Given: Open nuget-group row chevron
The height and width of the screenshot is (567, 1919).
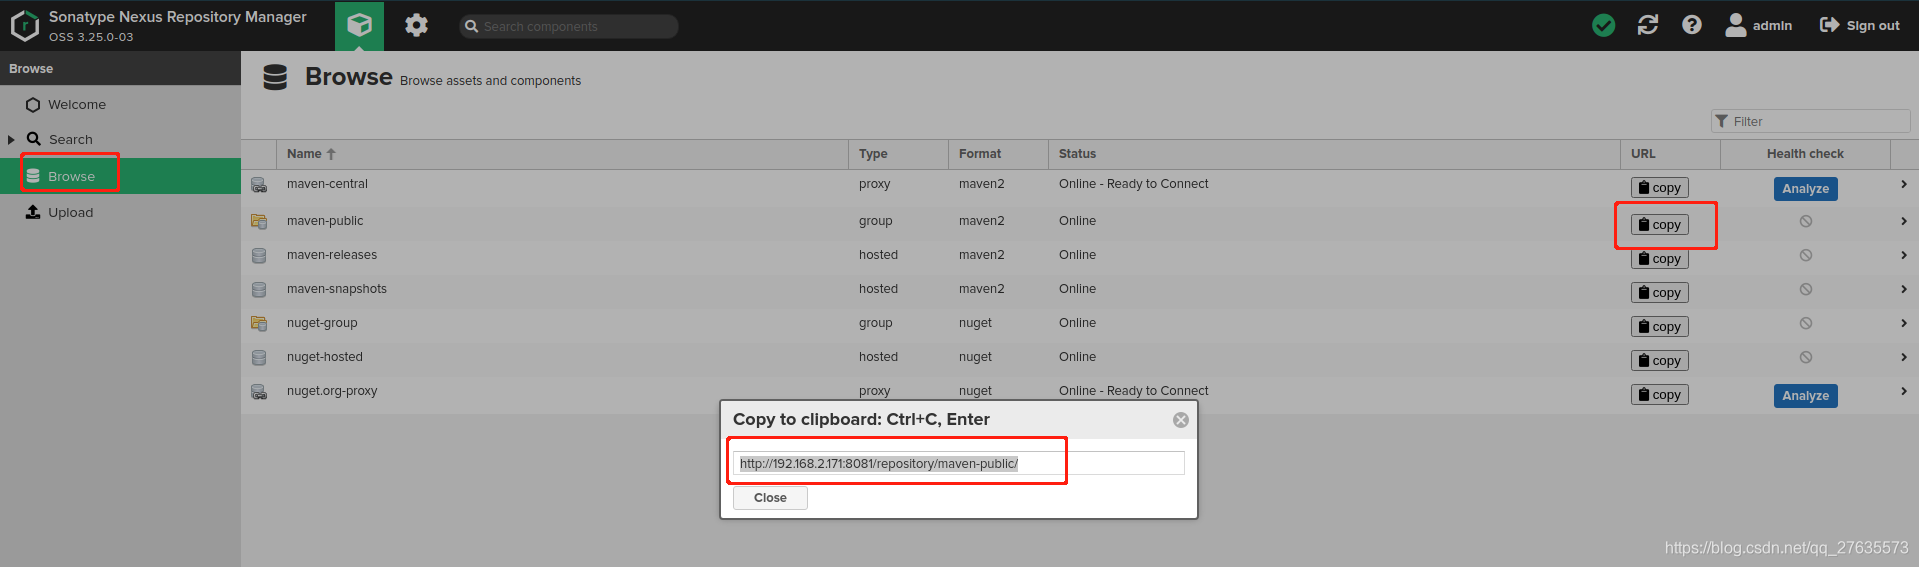Looking at the screenshot, I should (x=1903, y=323).
